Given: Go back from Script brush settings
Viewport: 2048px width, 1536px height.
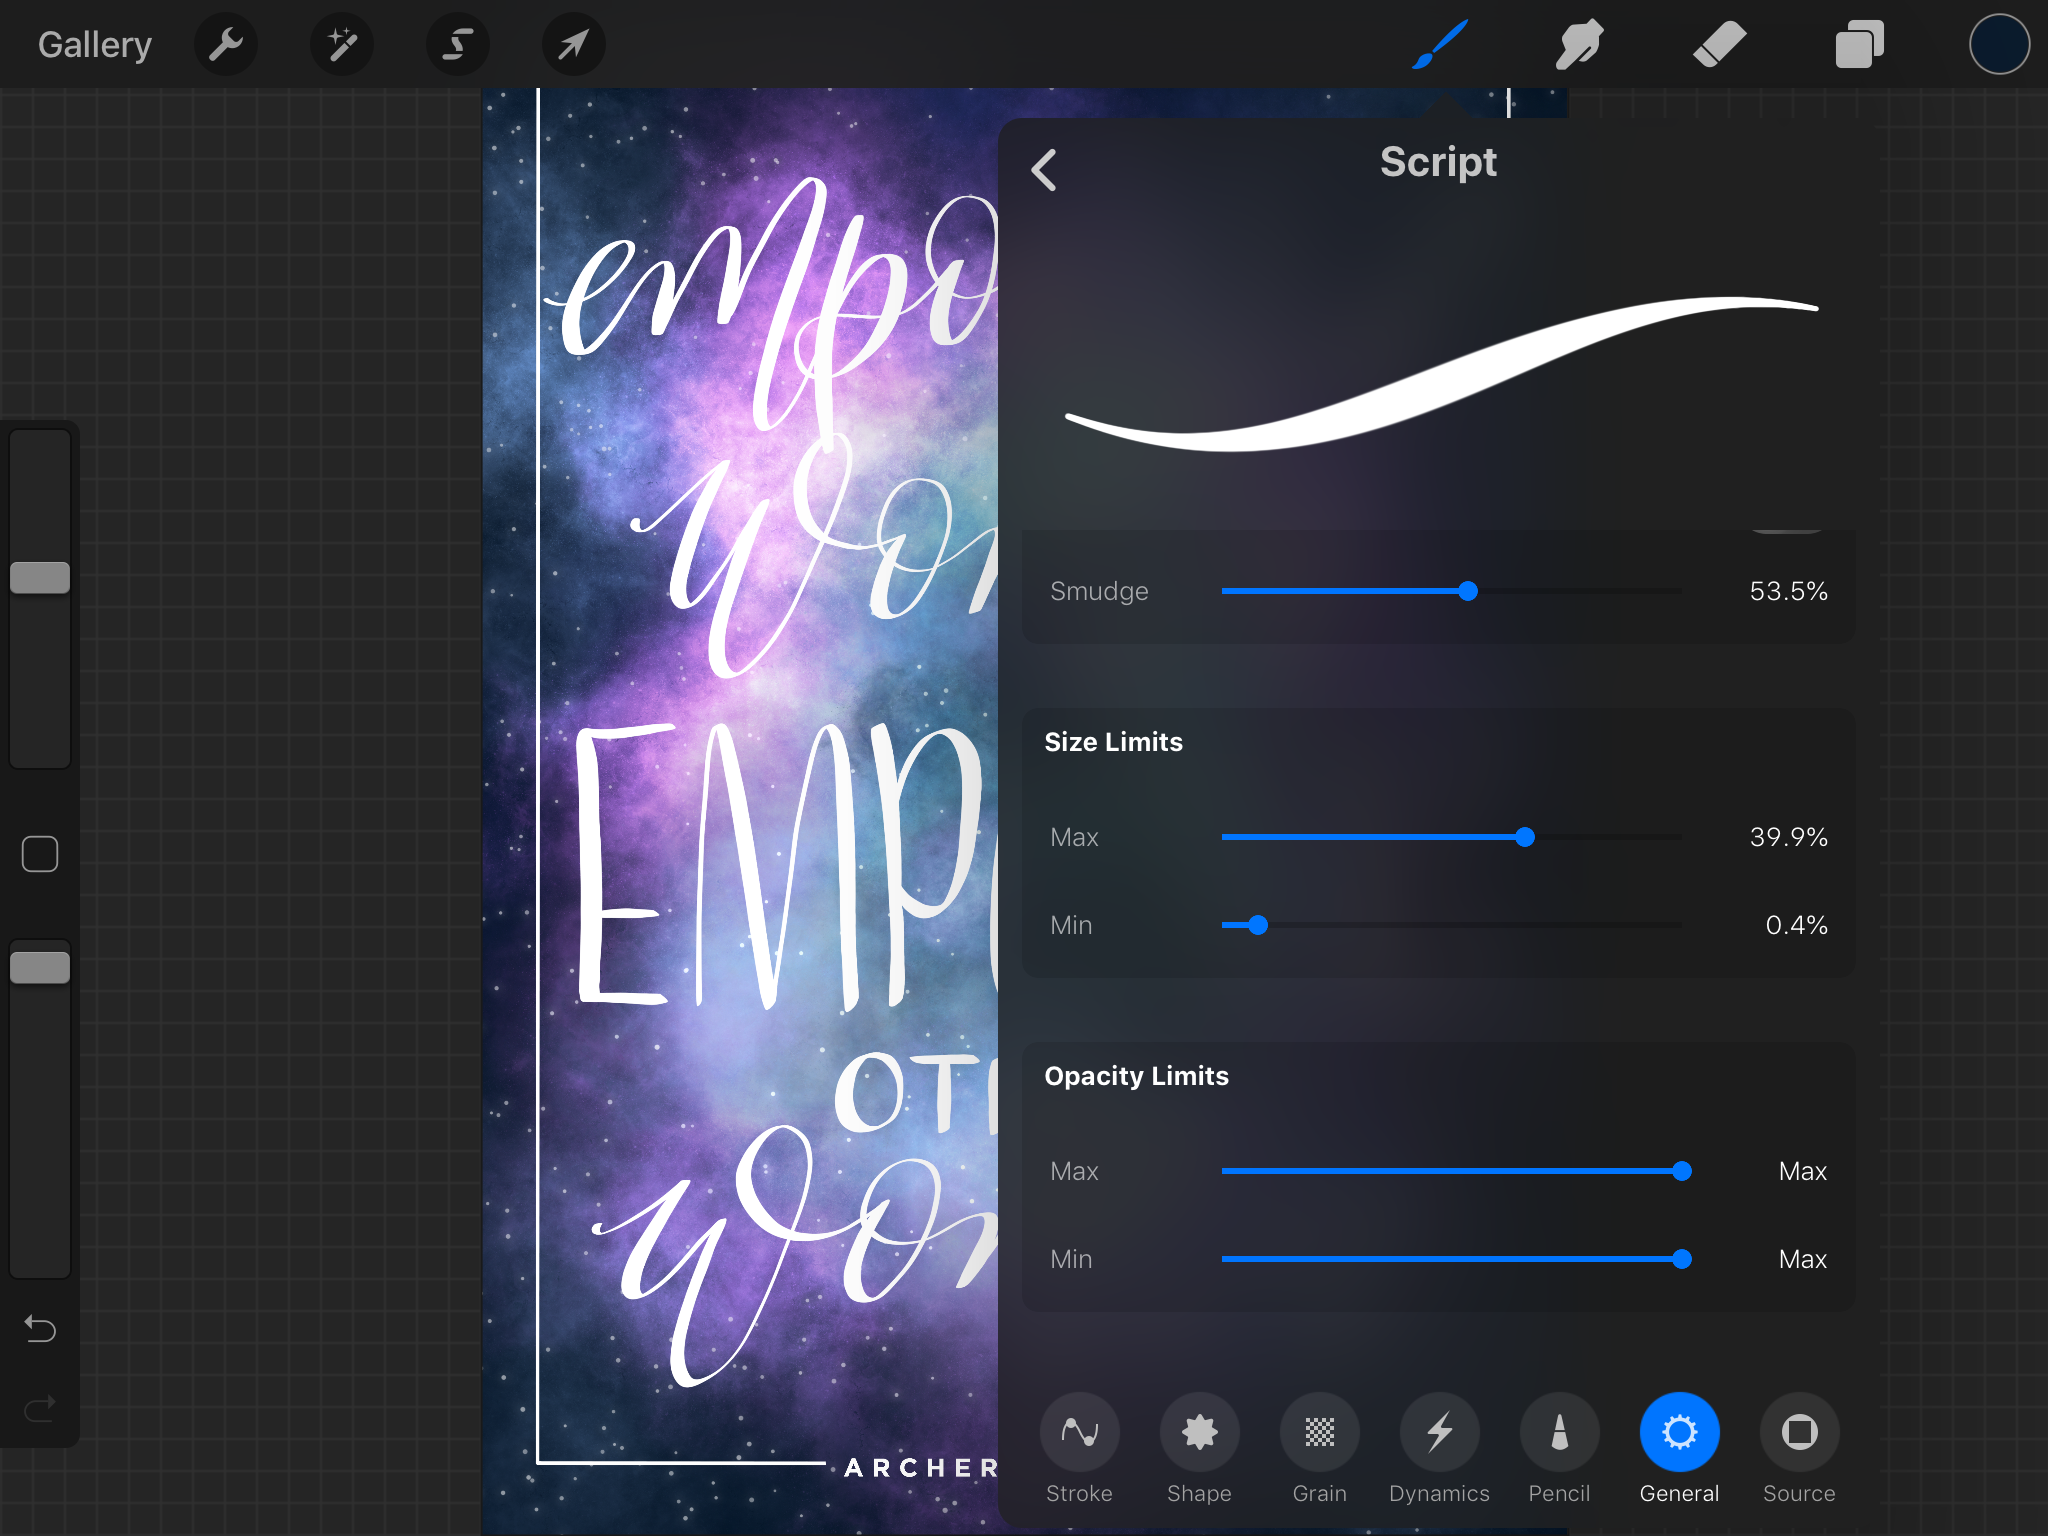Looking at the screenshot, I should pyautogui.click(x=1044, y=170).
